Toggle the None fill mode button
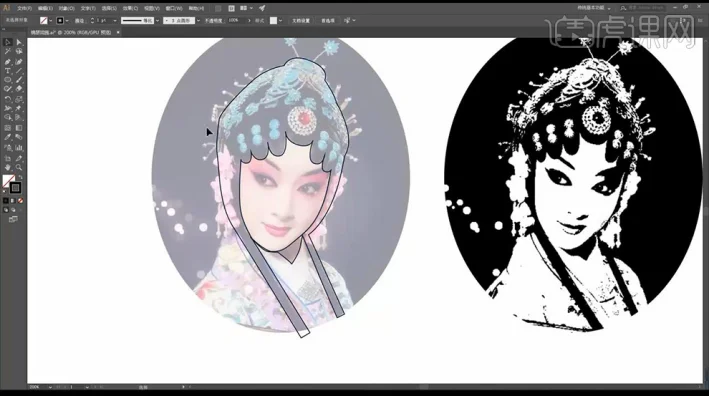The width and height of the screenshot is (709, 396). 20,200
